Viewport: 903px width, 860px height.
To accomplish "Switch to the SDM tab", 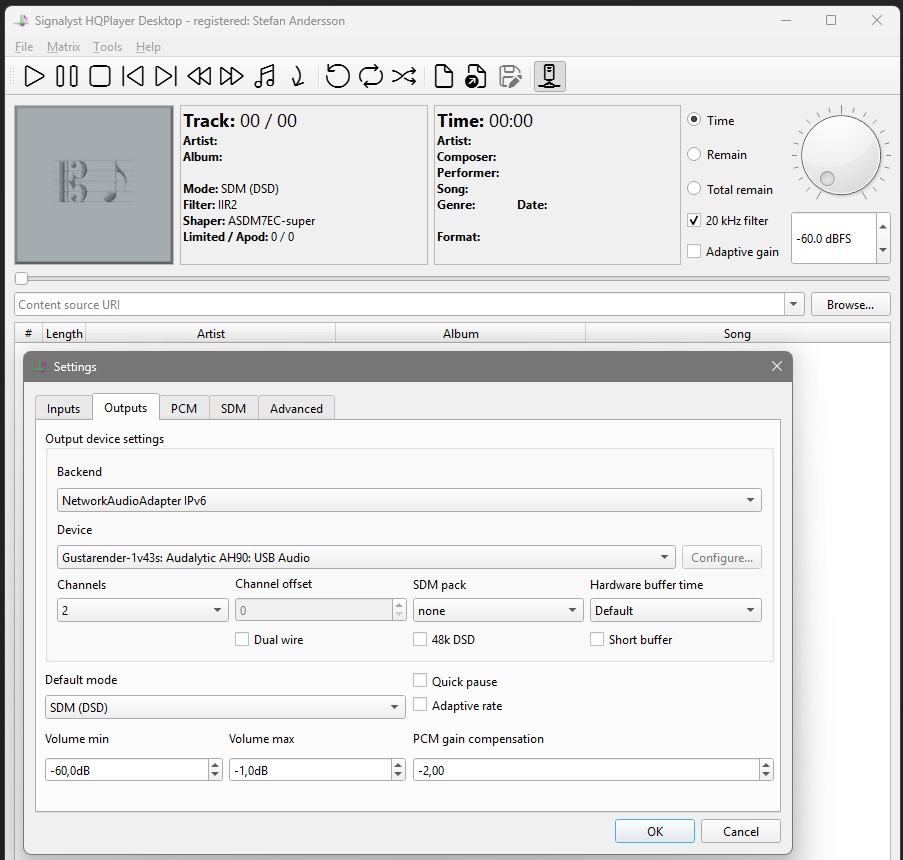I will tap(233, 408).
